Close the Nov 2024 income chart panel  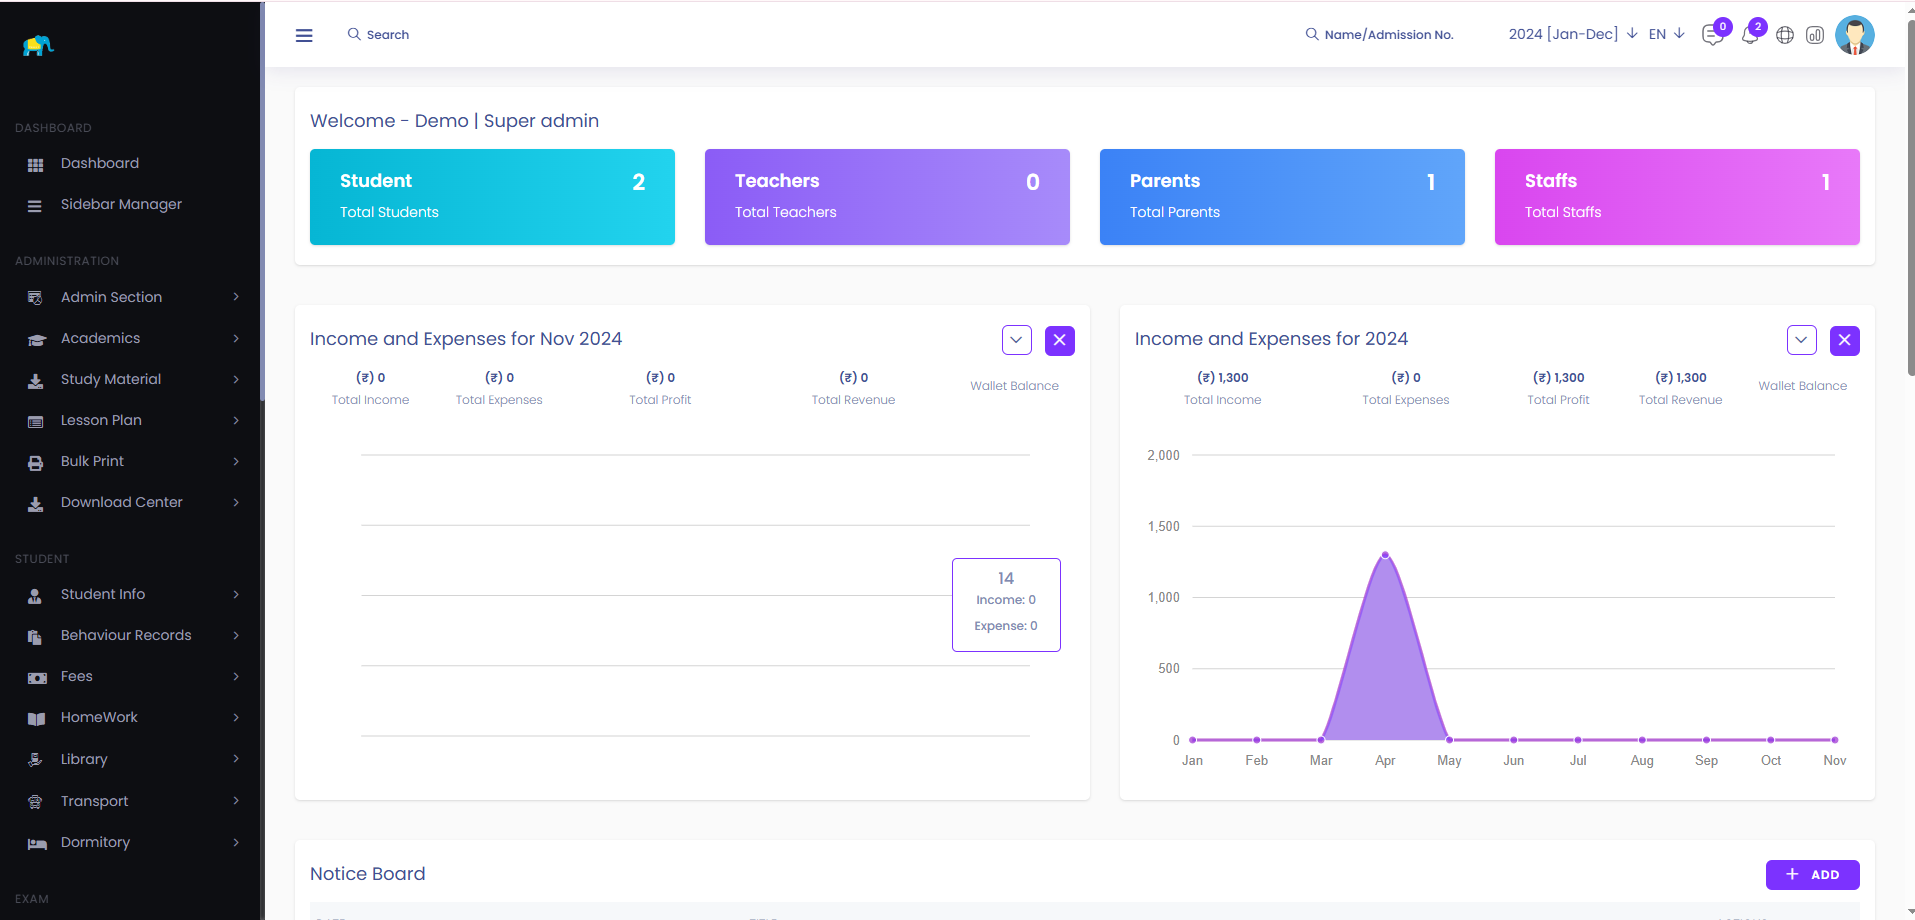click(1059, 341)
